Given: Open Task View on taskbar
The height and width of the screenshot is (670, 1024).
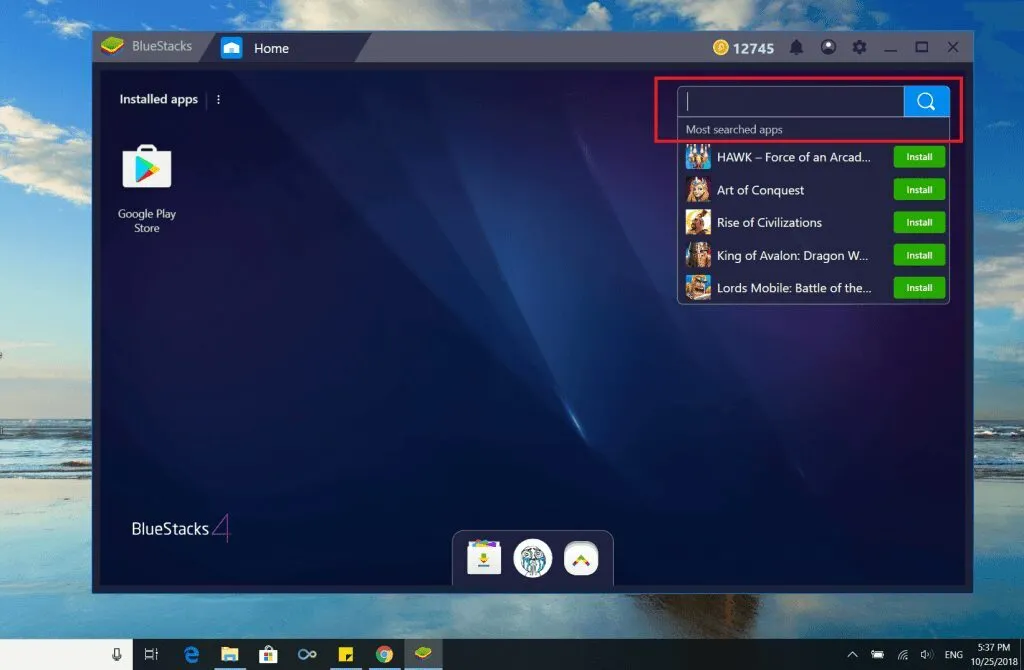Looking at the screenshot, I should 151,654.
